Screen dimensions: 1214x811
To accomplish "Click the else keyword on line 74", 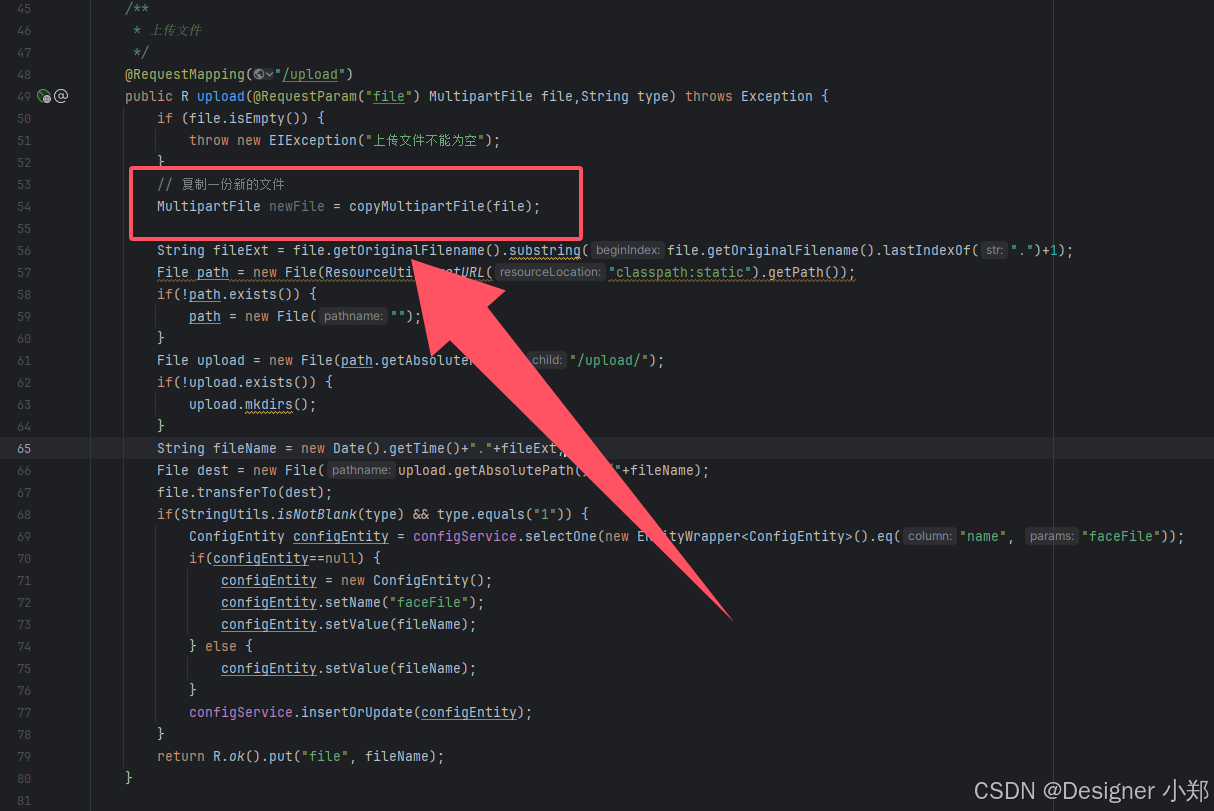I will (221, 646).
